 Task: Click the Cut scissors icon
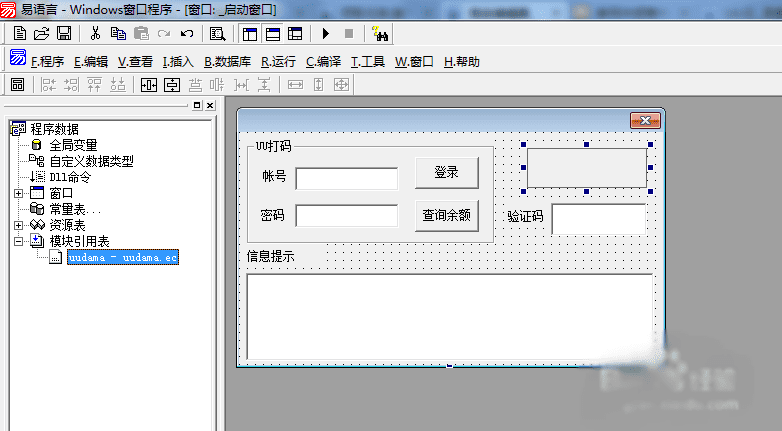point(95,33)
